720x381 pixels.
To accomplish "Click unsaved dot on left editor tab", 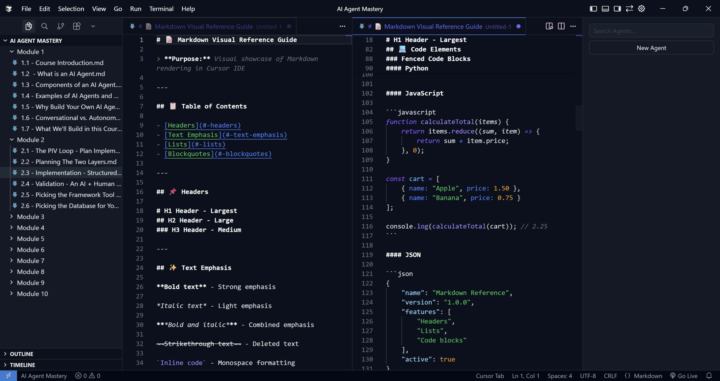I will 289,27.
